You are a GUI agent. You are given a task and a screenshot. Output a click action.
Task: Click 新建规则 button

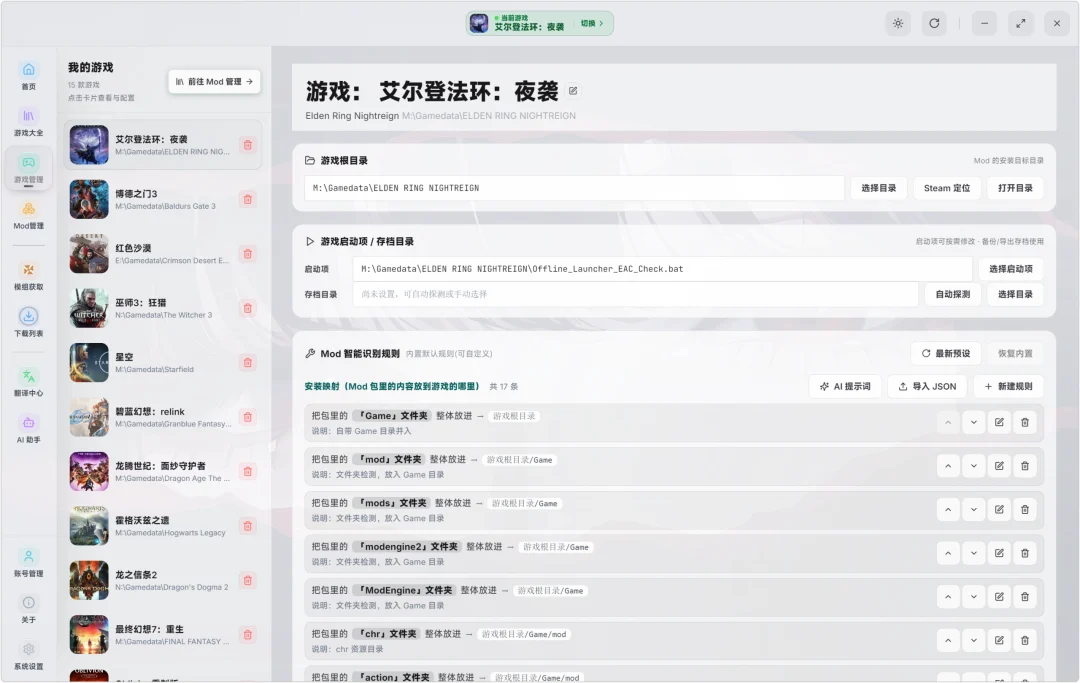tap(1008, 386)
